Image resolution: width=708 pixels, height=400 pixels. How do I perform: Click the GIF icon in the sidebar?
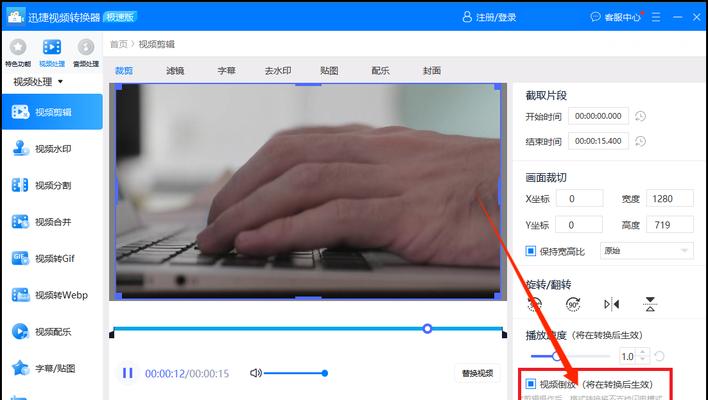click(20, 258)
